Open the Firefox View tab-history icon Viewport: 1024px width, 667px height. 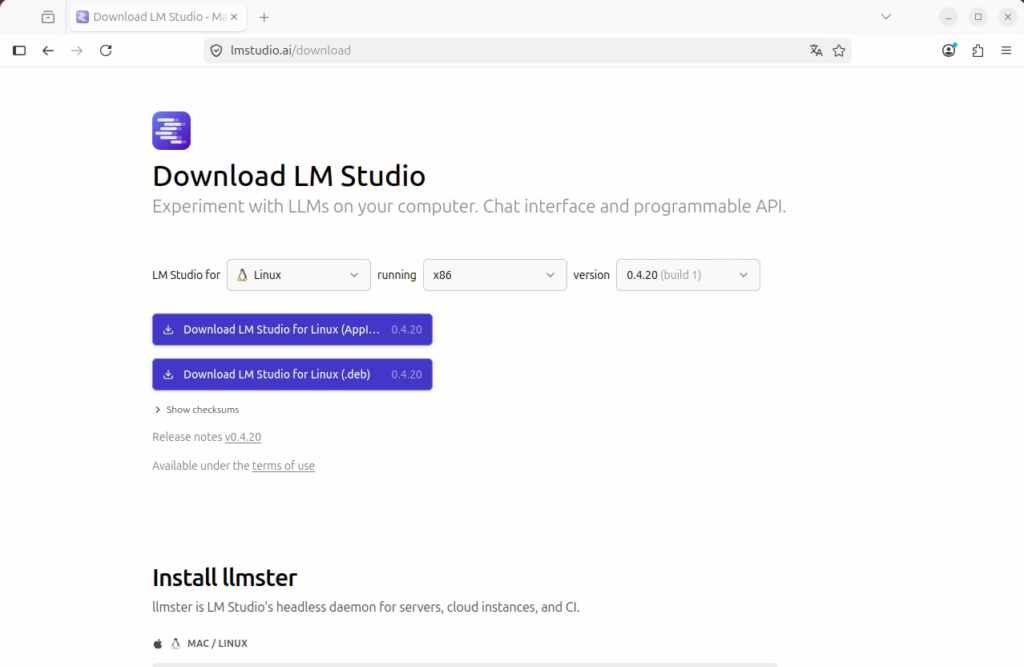48,17
